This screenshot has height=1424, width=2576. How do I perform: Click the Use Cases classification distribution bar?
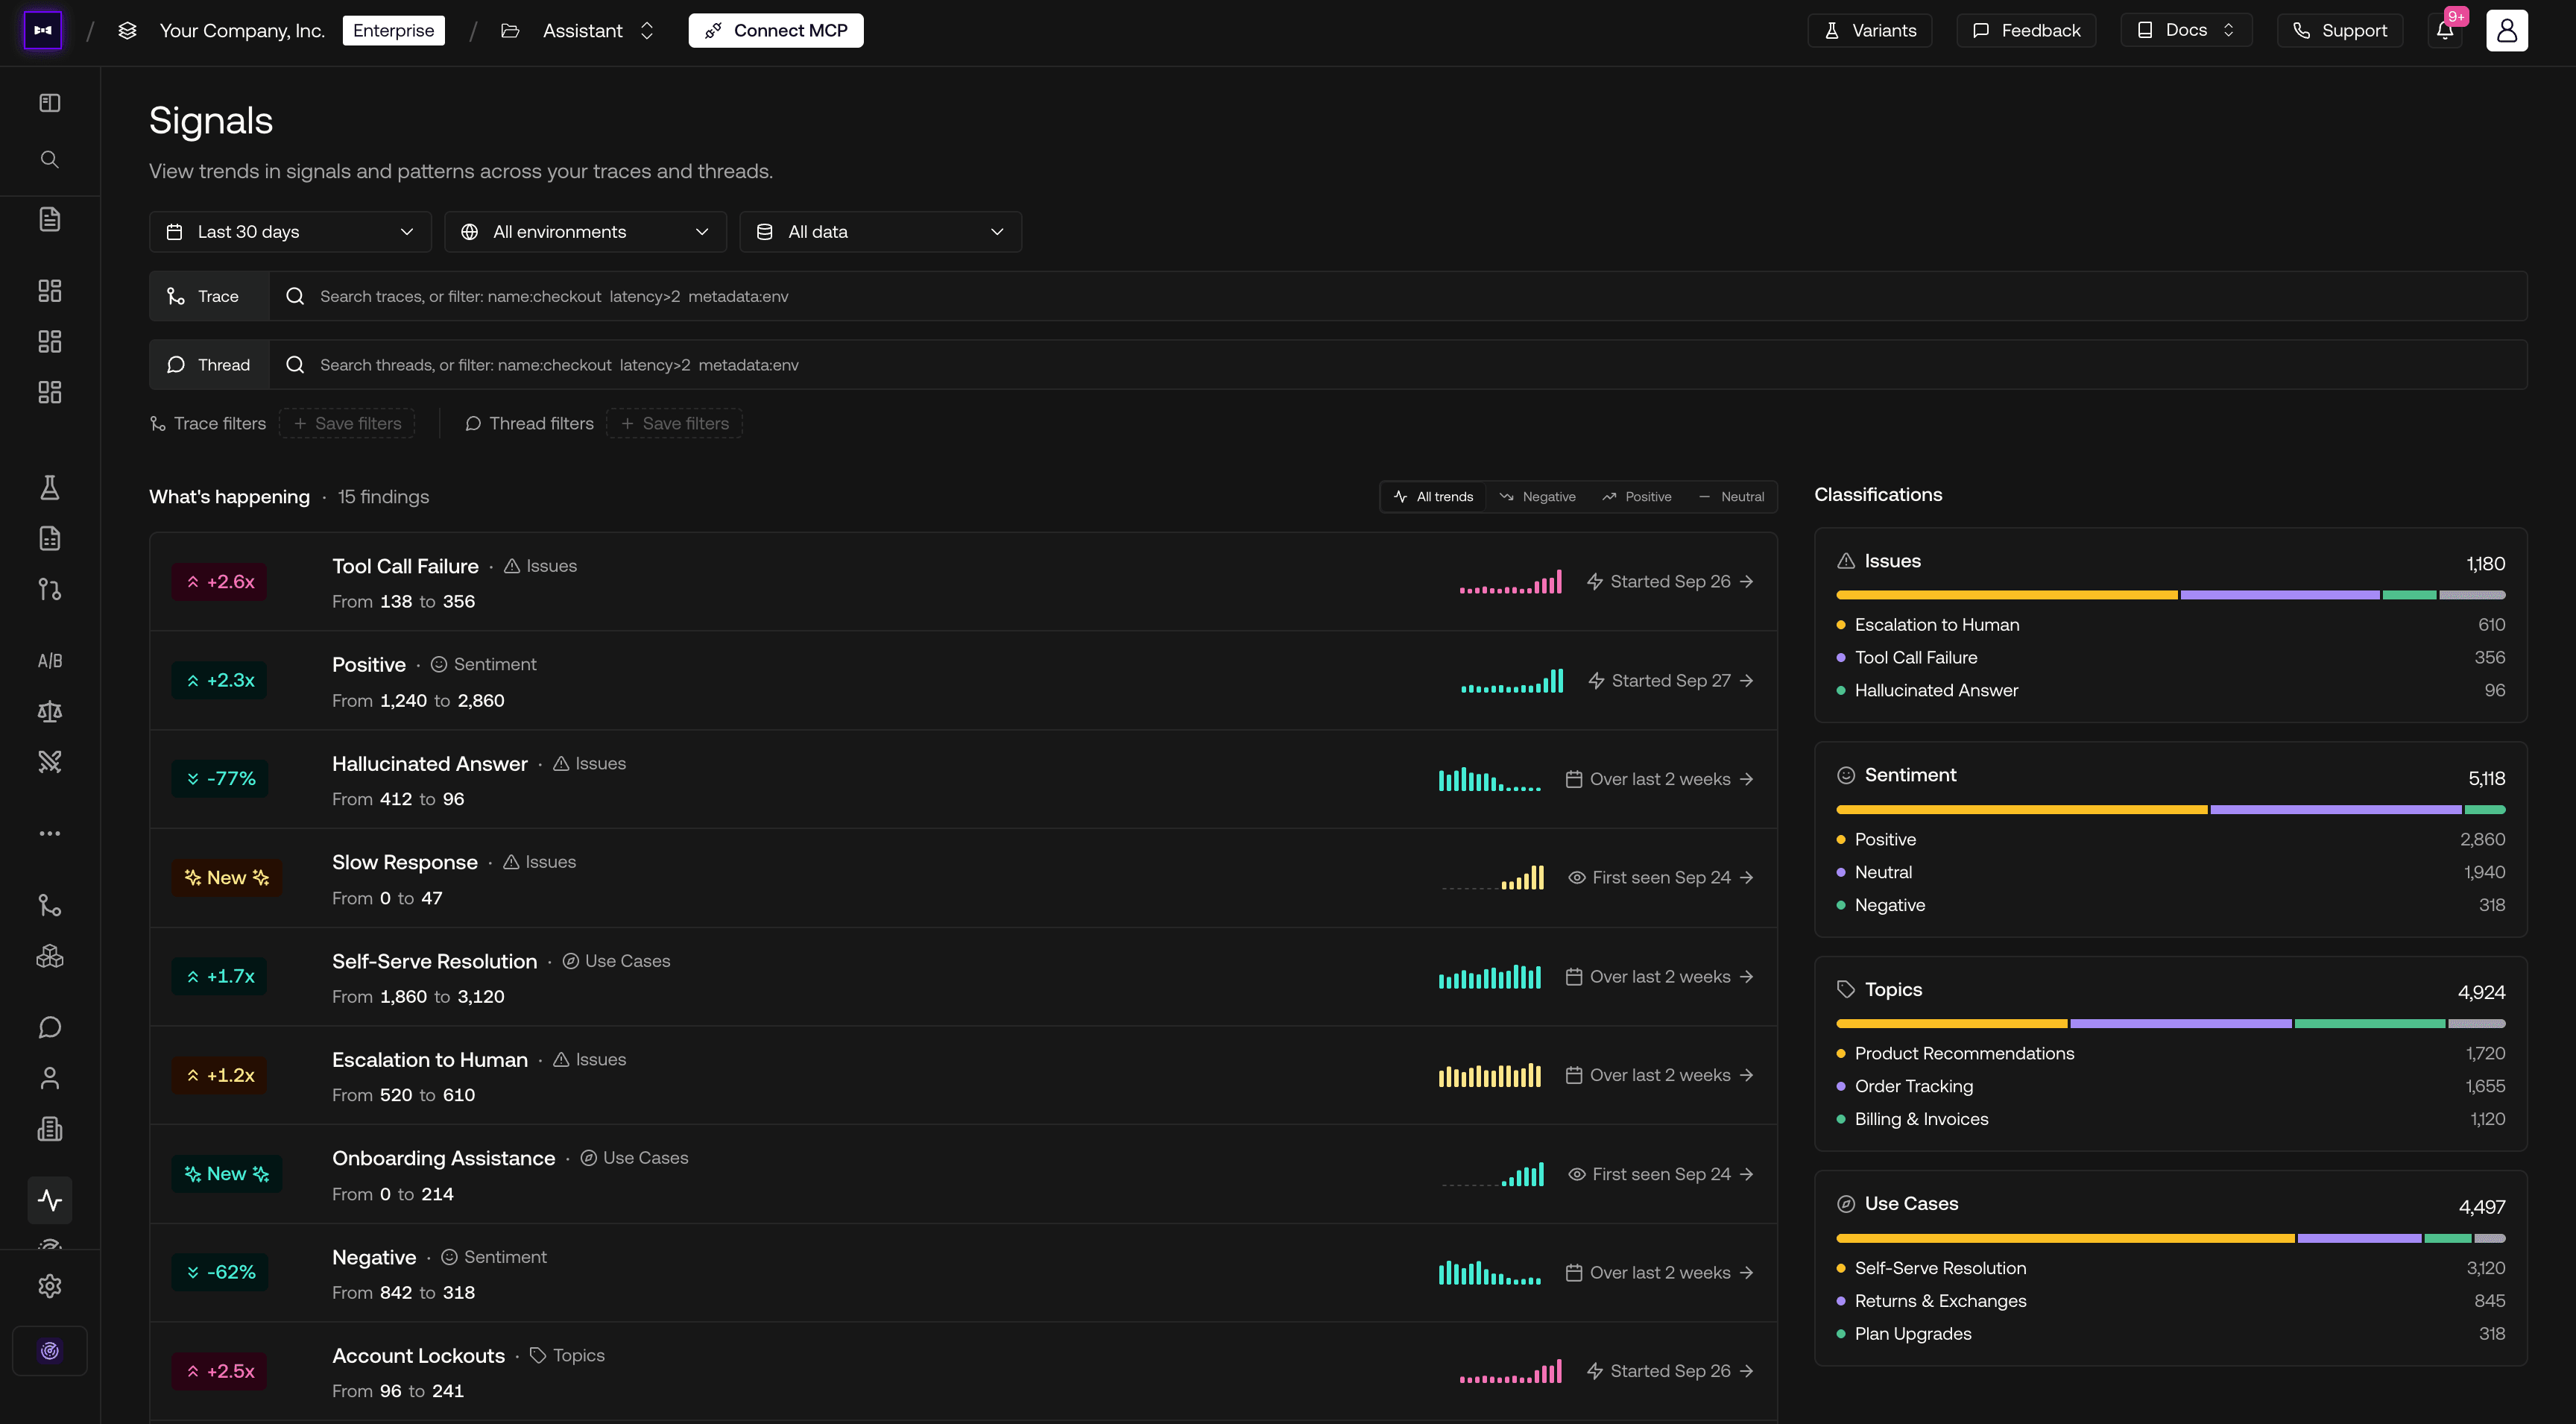pos(2171,1238)
